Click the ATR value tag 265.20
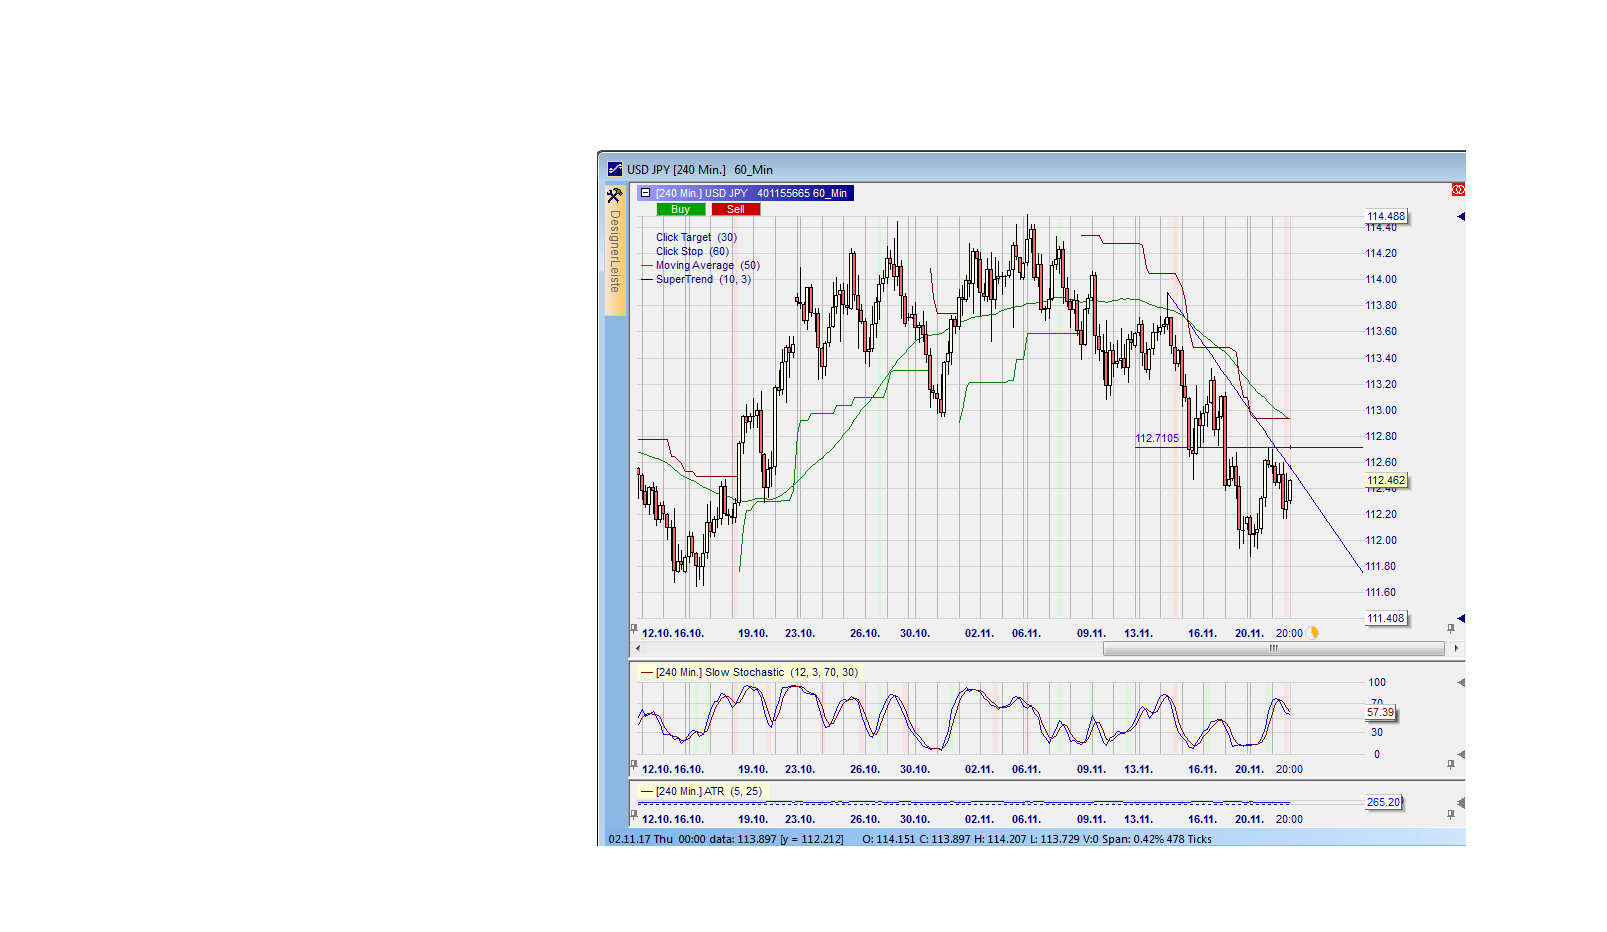This screenshot has width=1607, height=932. tap(1383, 802)
